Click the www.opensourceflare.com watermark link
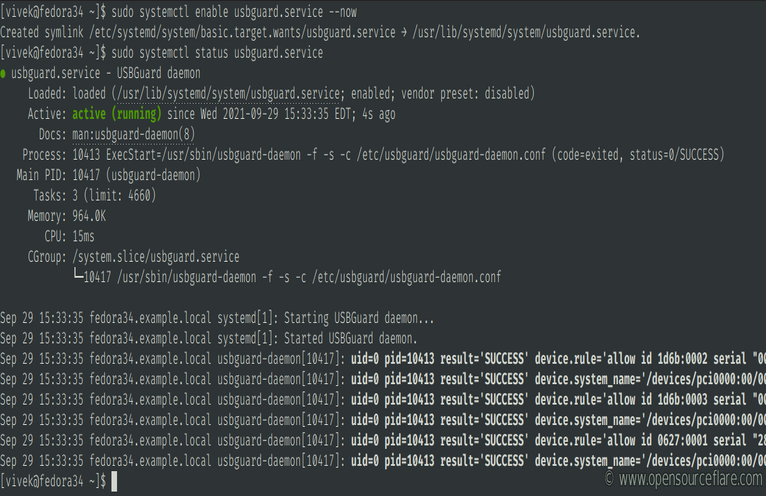This screenshot has width=766, height=496. (x=689, y=480)
